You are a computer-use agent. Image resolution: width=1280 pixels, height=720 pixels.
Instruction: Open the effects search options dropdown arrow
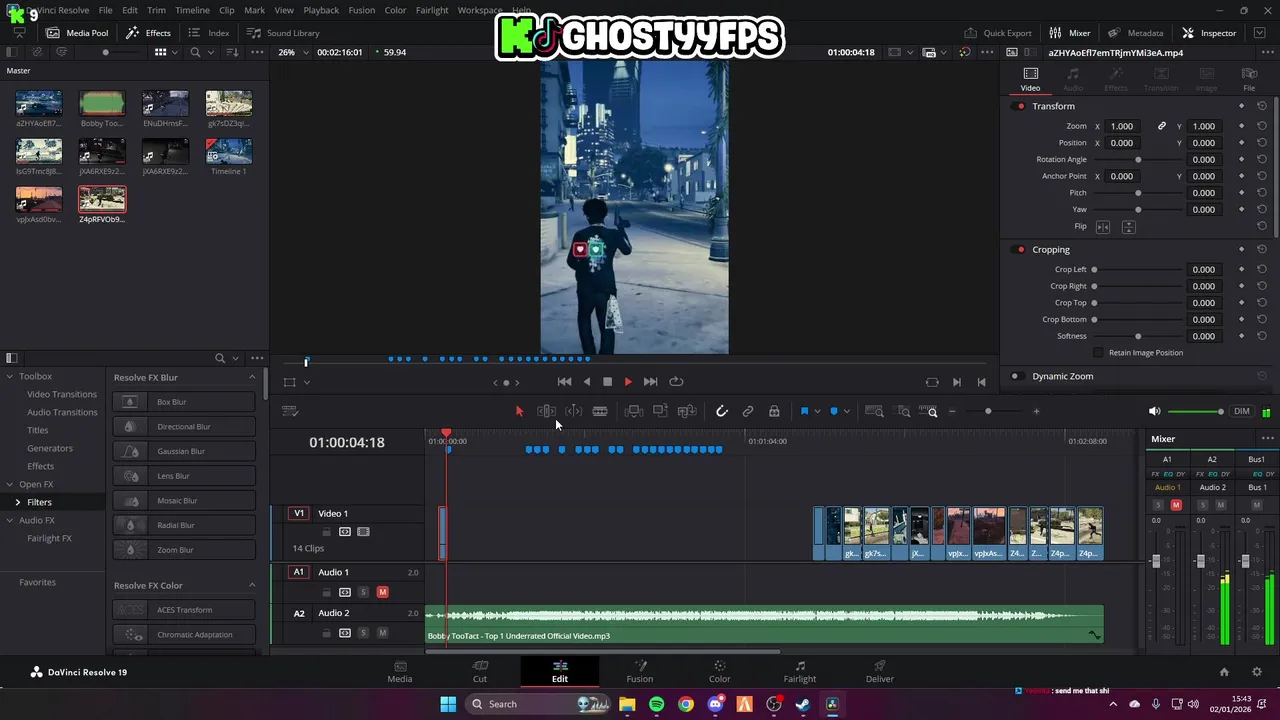tap(236, 358)
